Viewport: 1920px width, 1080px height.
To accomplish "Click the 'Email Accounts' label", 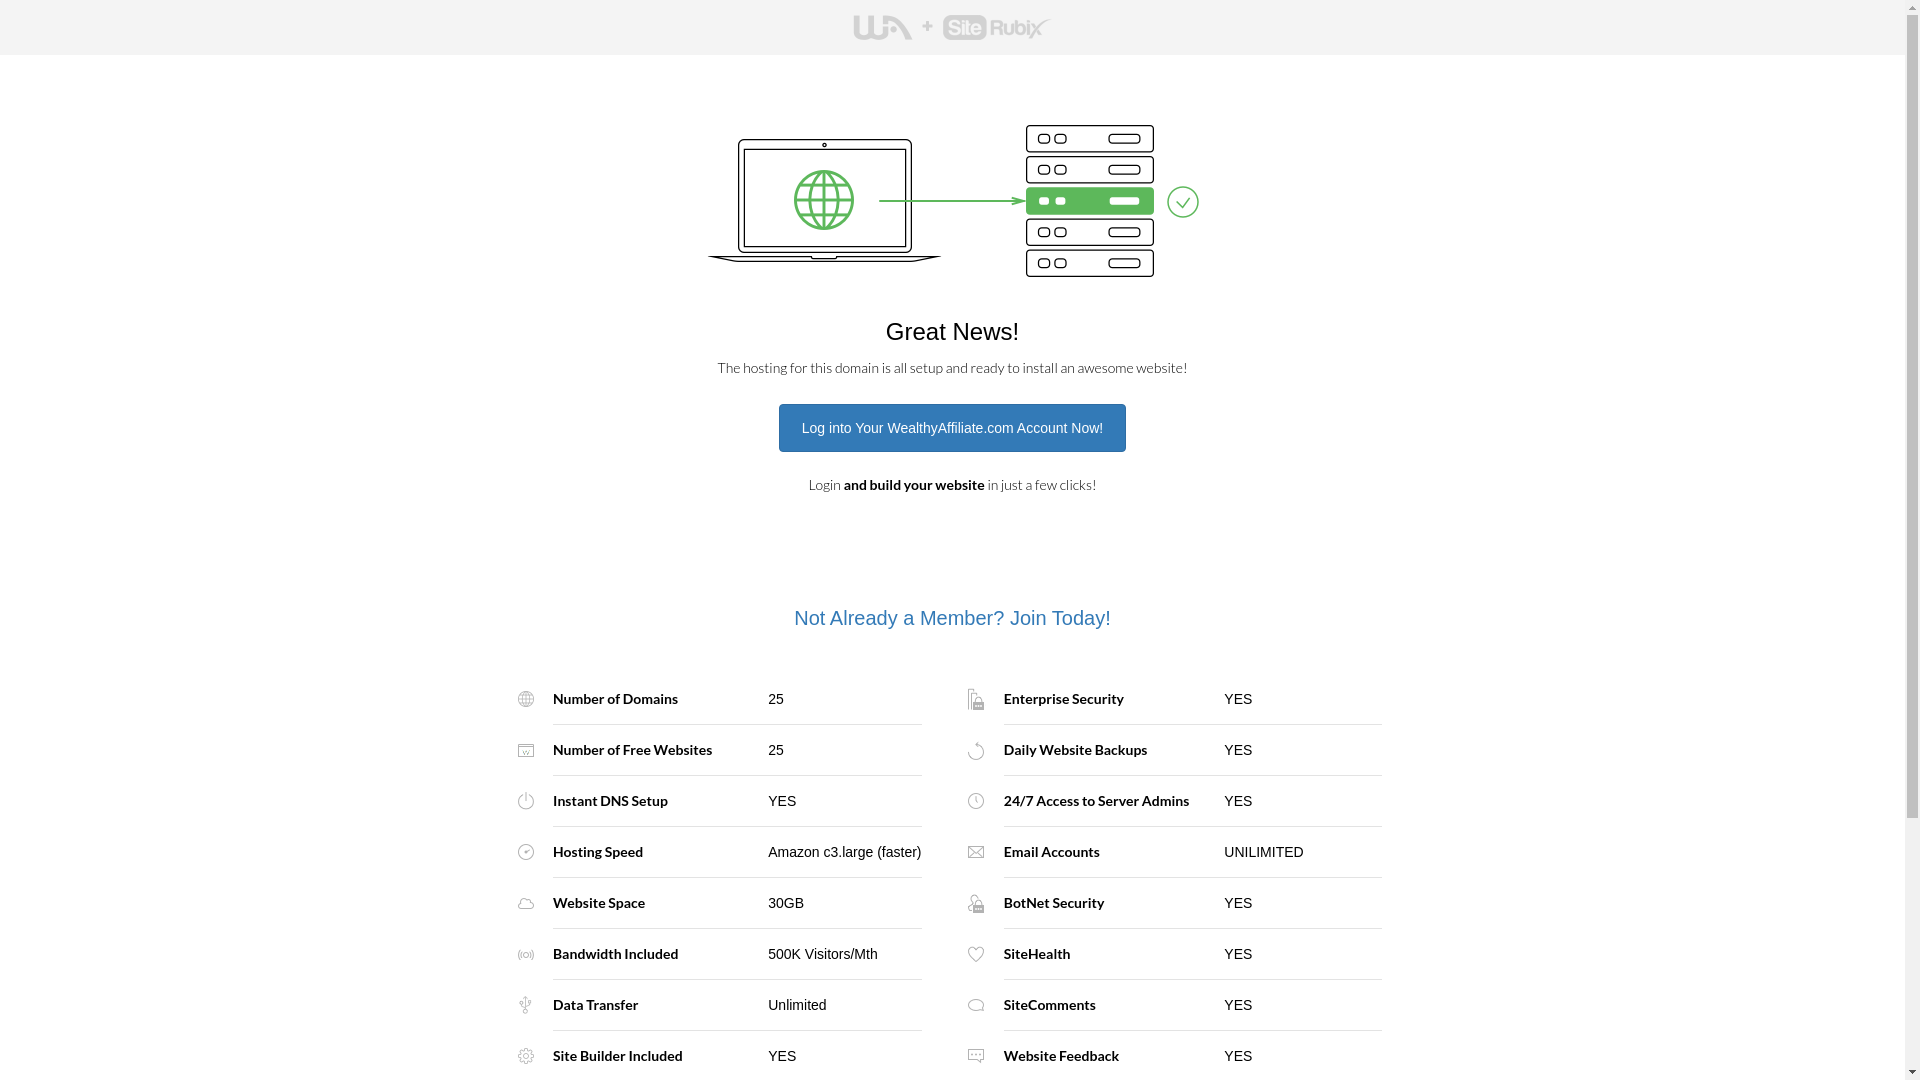I will click(1051, 852).
